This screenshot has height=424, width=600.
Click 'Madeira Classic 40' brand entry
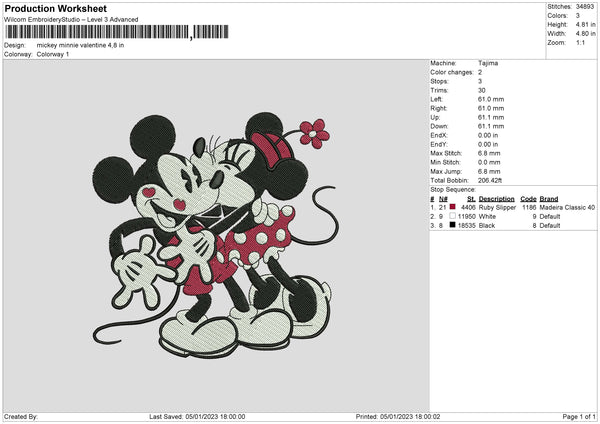[567, 207]
